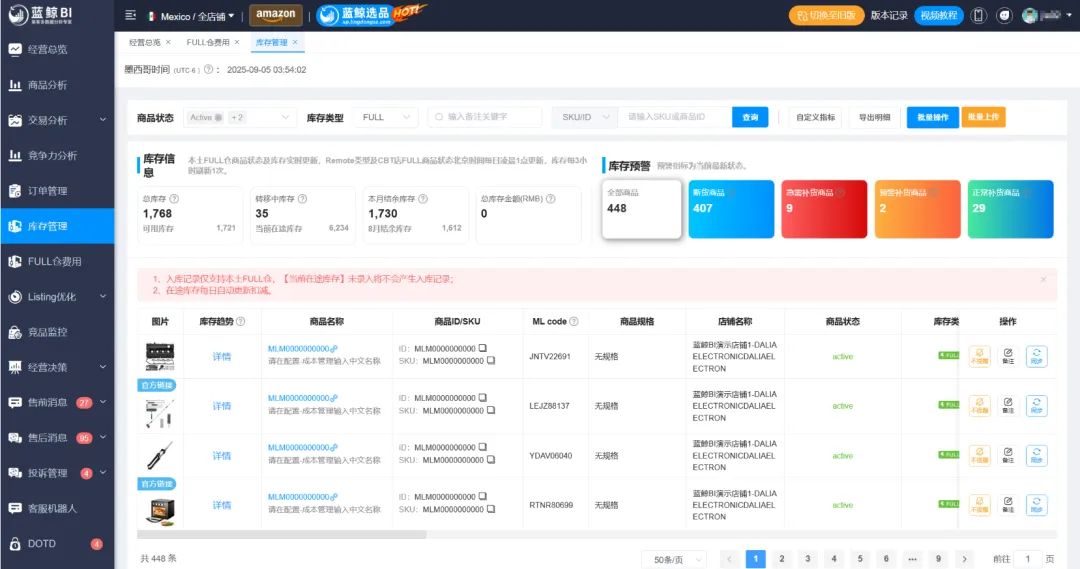The height and width of the screenshot is (569, 1080).
Task: Copy the product ID in JNTV22691 row
Action: pos(483,349)
